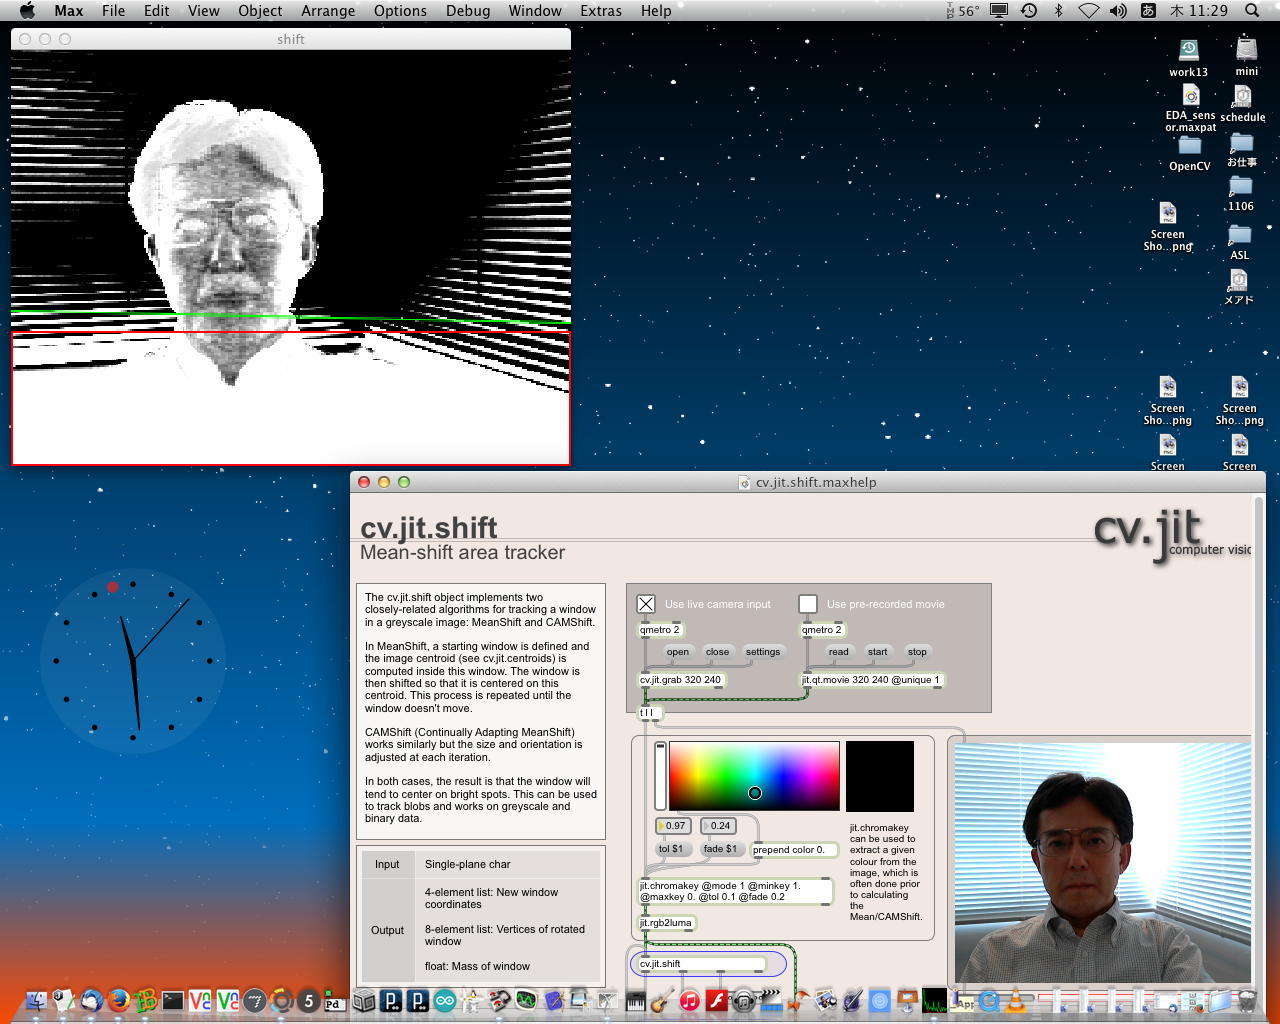Image resolution: width=1280 pixels, height=1024 pixels.
Task: Disable the 'Use live camera input' toggle
Action: [x=646, y=604]
